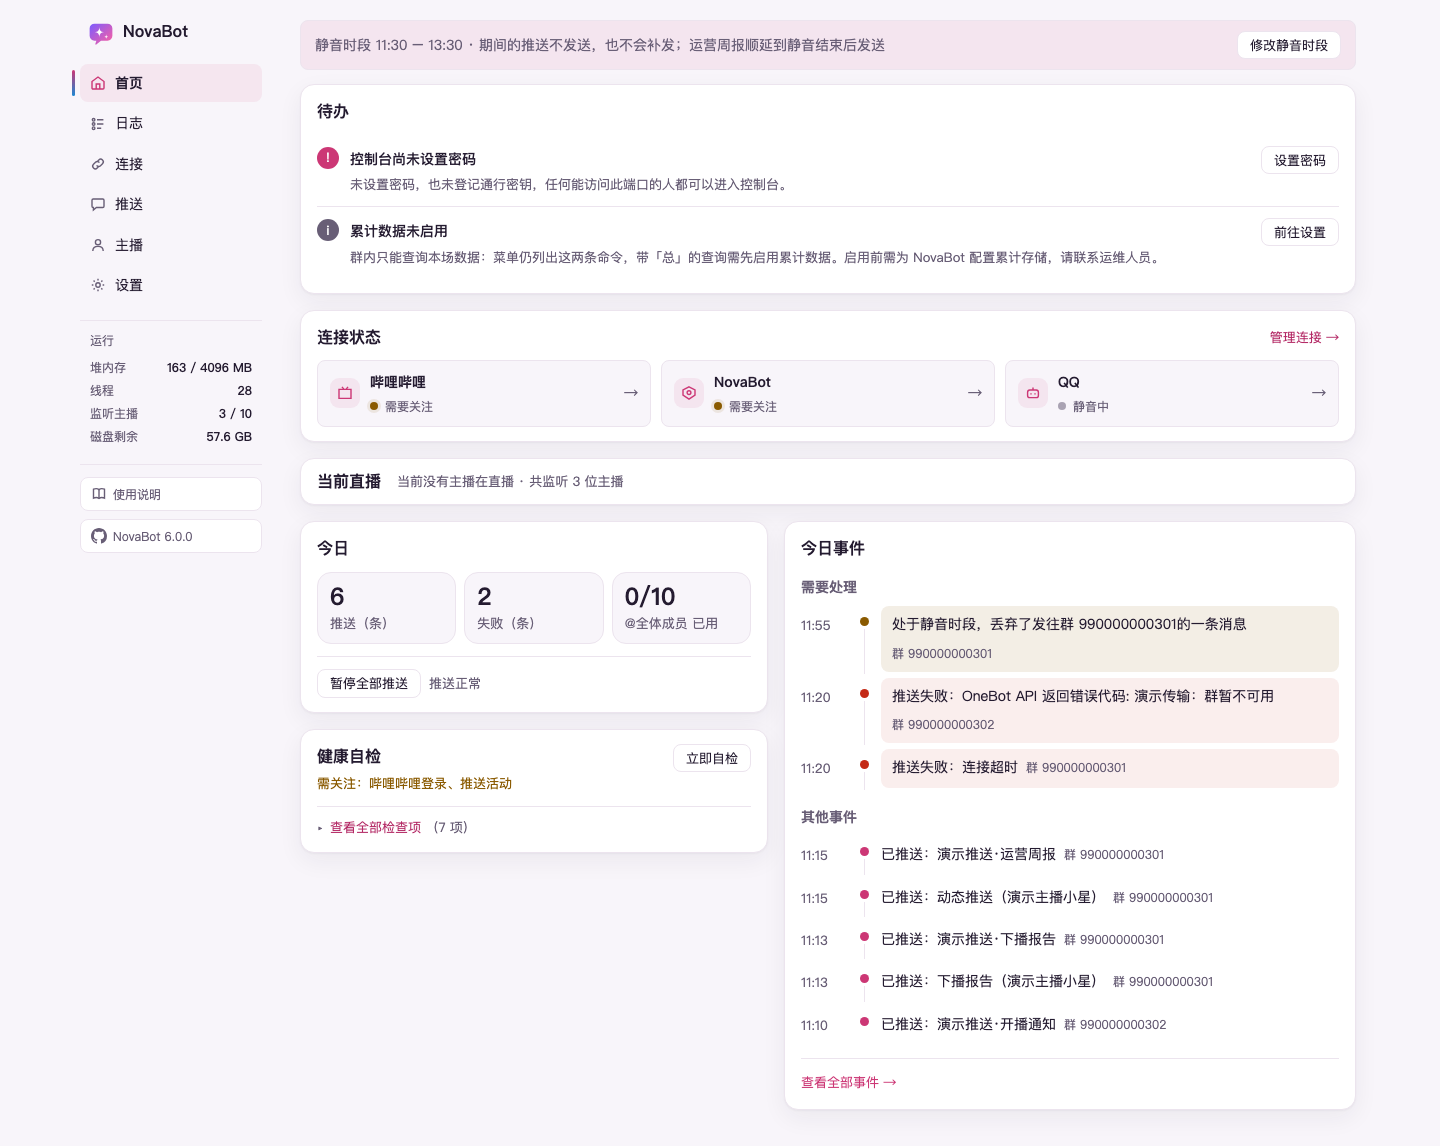Open the 推送 section
Screen dimensions: 1440x1146
pos(171,204)
